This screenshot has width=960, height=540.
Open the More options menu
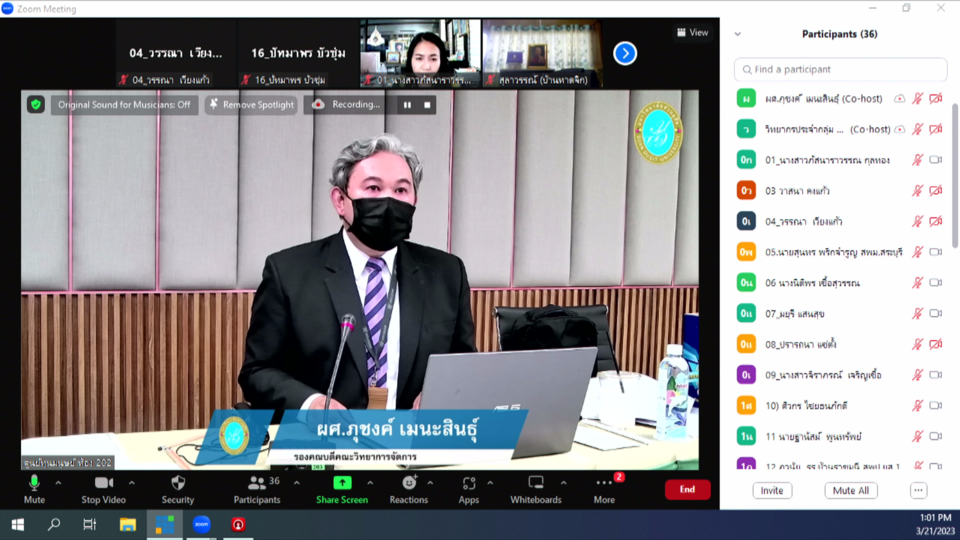click(604, 489)
